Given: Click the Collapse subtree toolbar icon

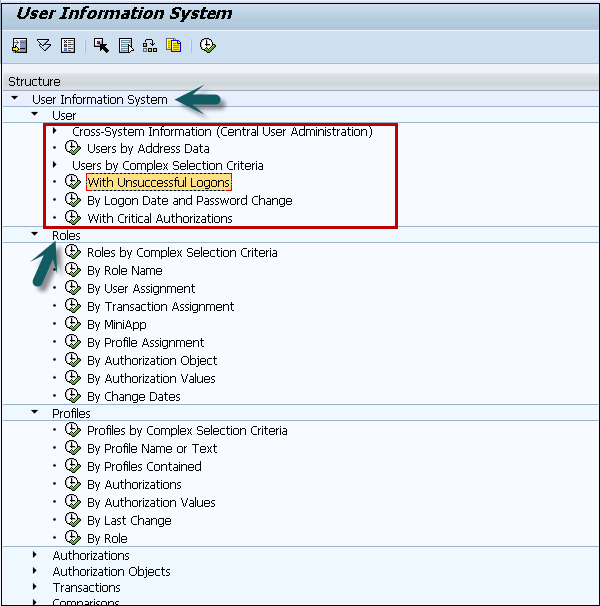Looking at the screenshot, I should coord(44,45).
